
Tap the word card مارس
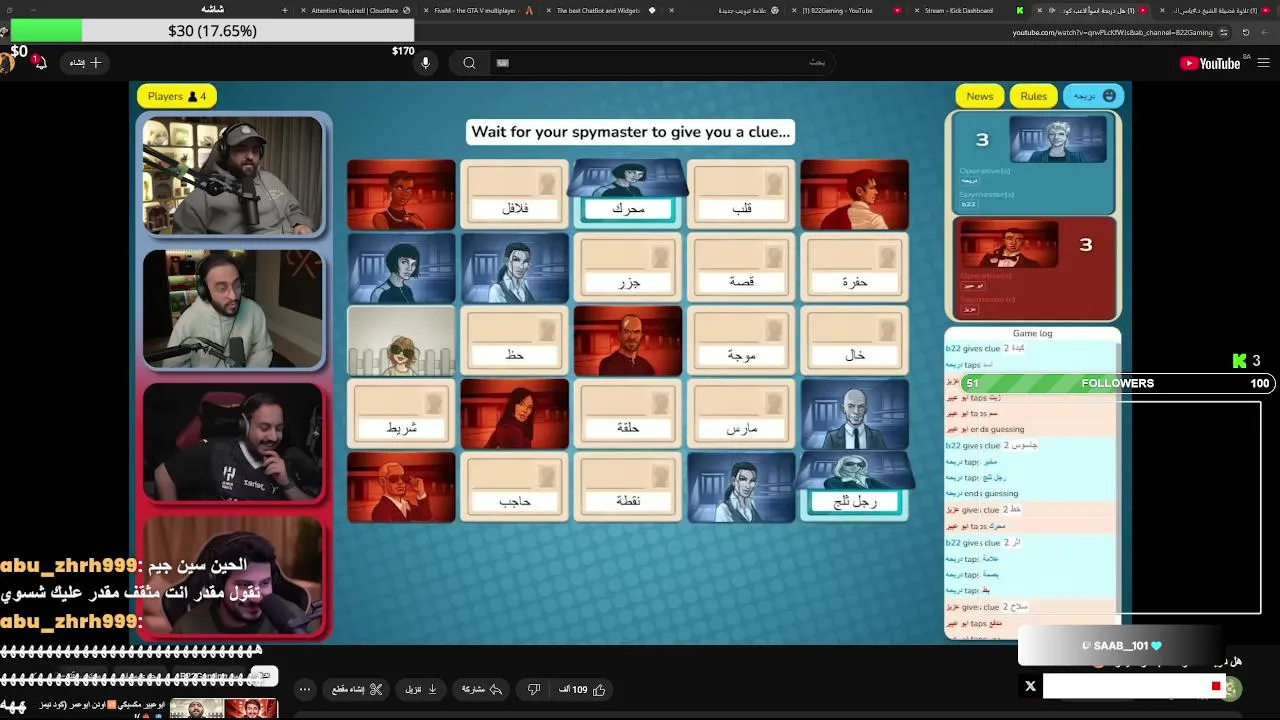(x=741, y=414)
